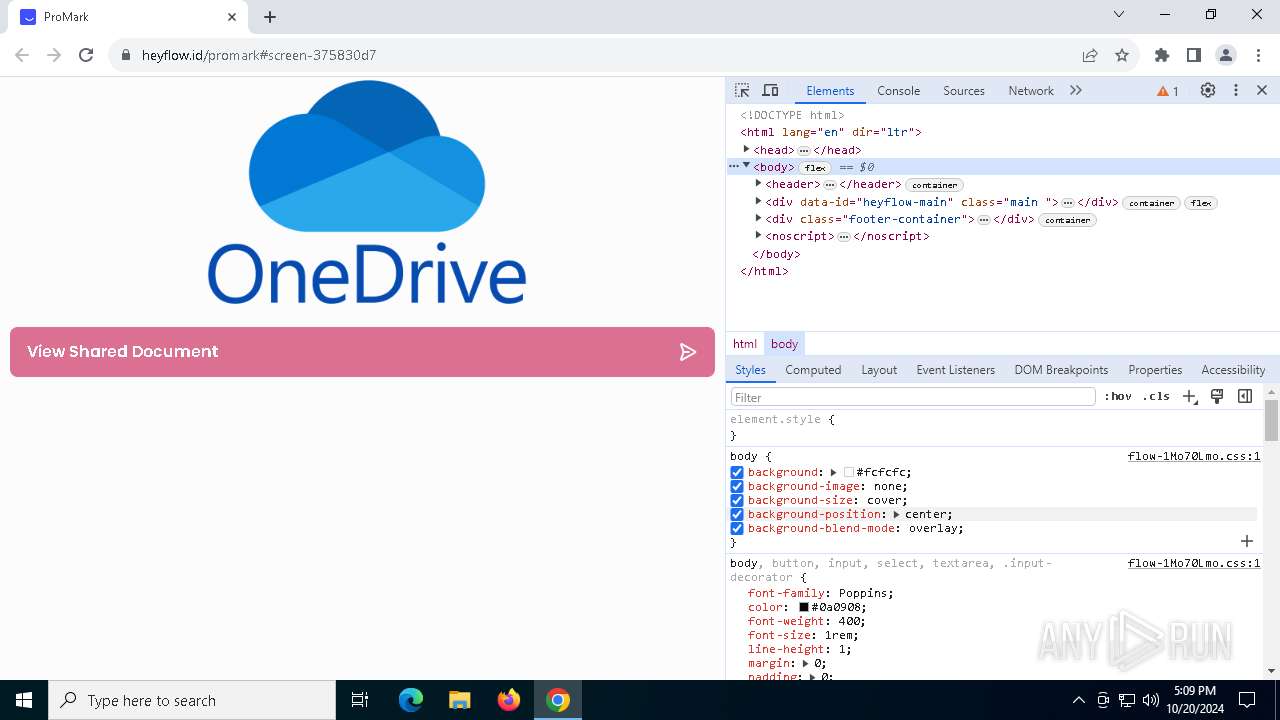Screen dimensions: 1280x720
Task: Open the notifications action center
Action: tap(1248, 700)
